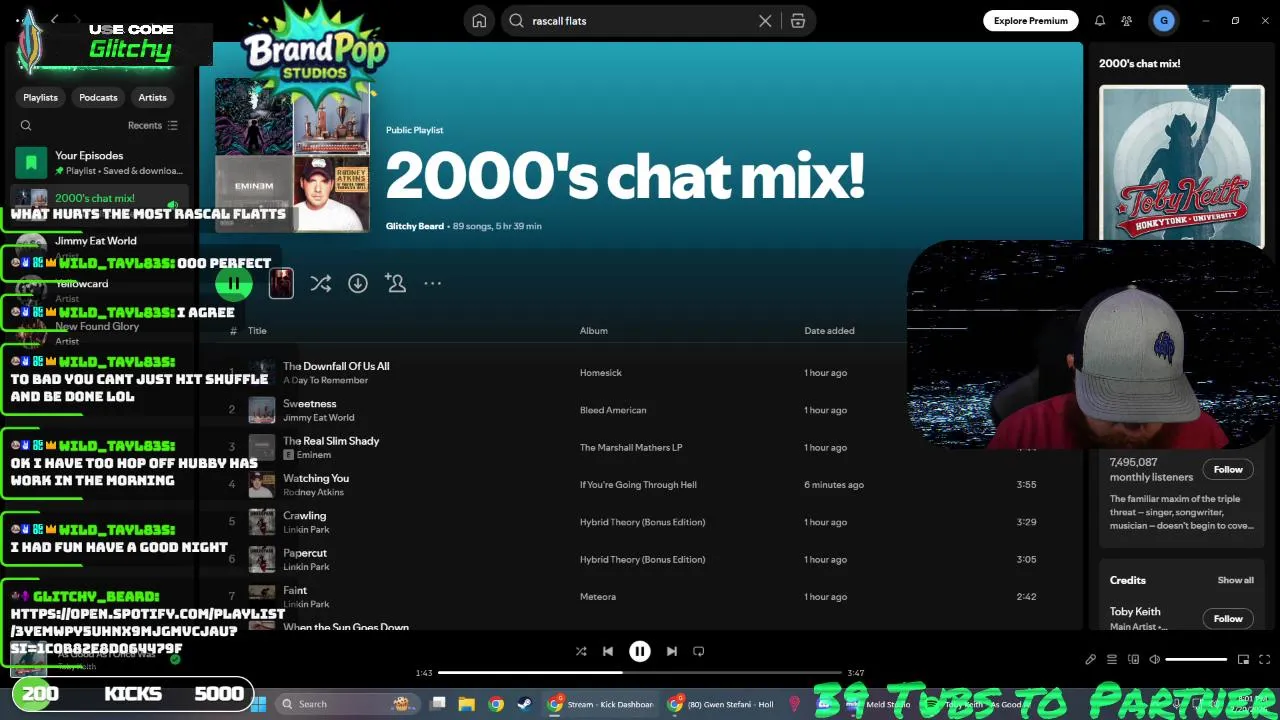Open 'If You're Going Through Hell' album
Screen dimensions: 1280x720
click(638, 485)
